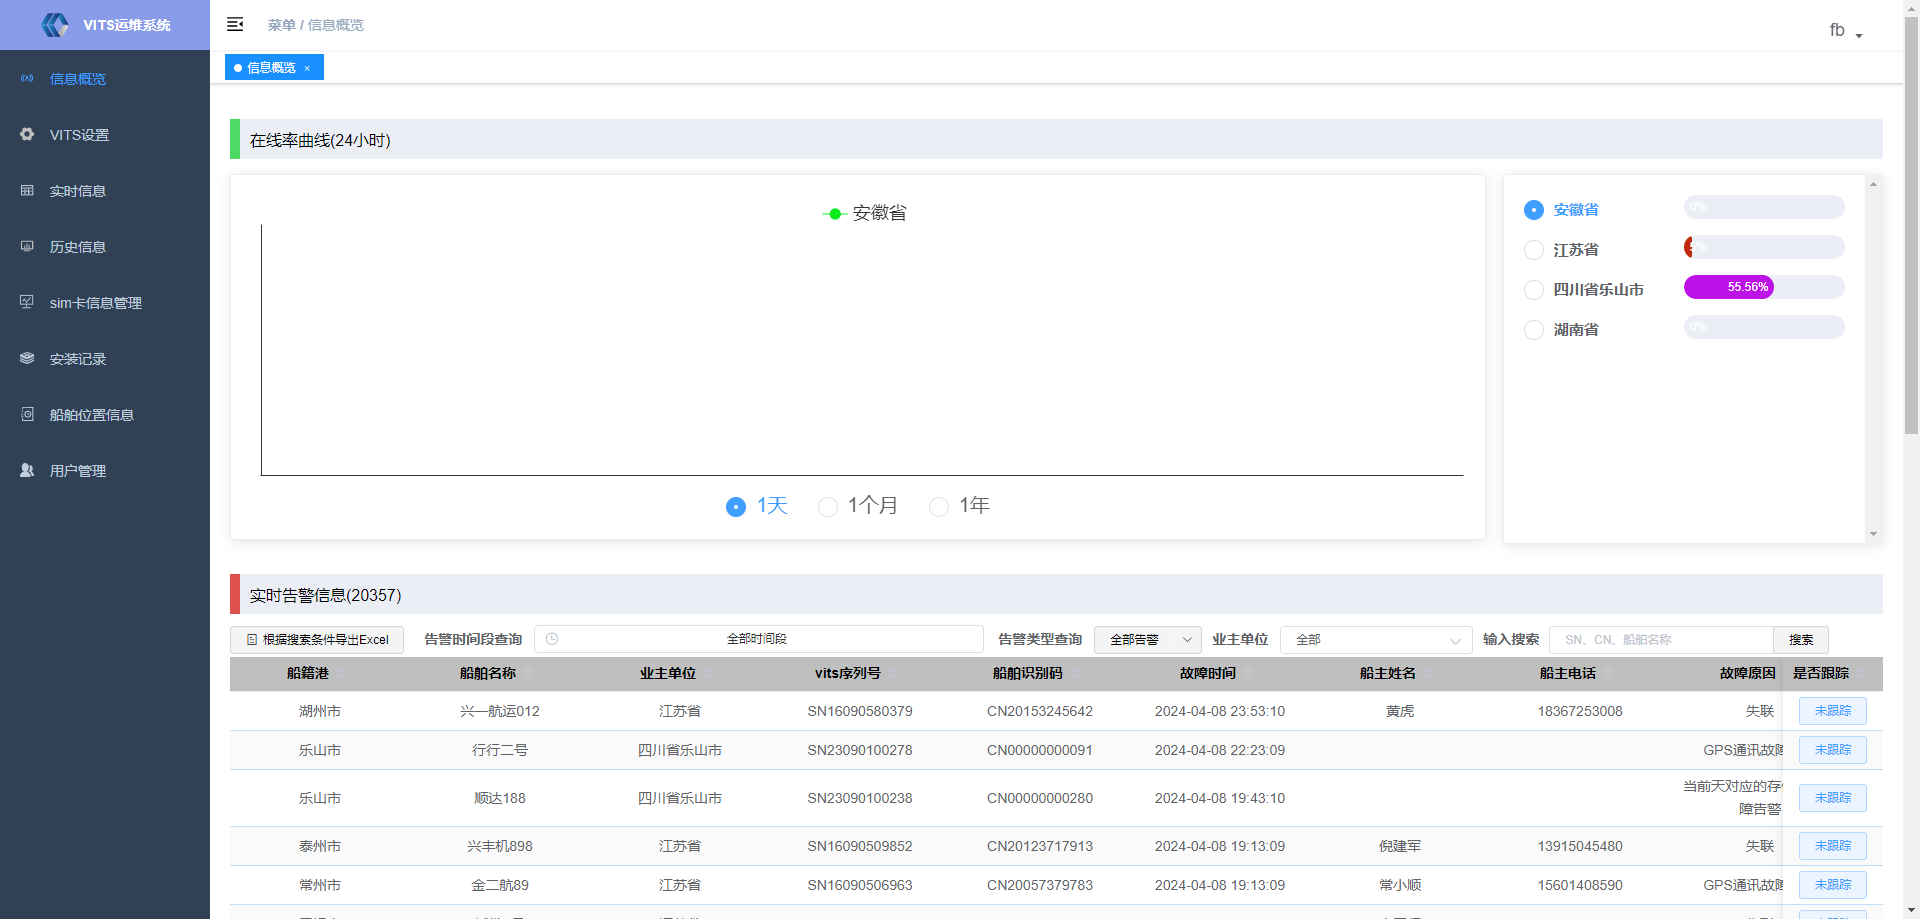Focus the SN、CN、船舶名称 search input
Screen dimensions: 1920x919
coord(1661,640)
